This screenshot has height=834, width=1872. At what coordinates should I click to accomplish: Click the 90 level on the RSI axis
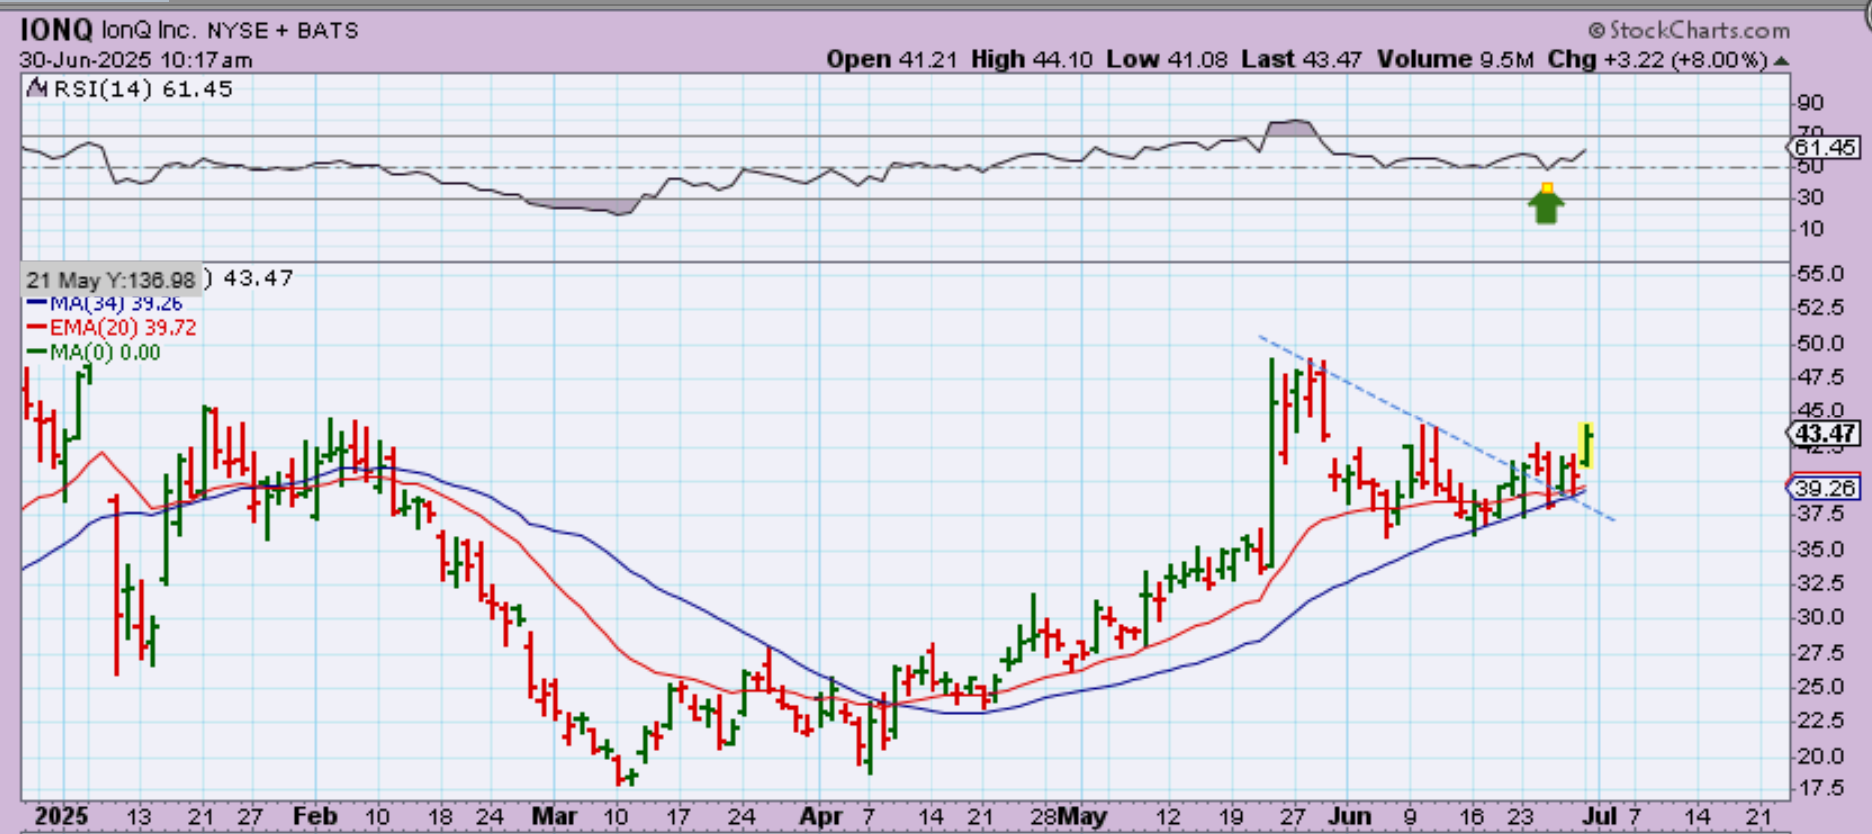[1810, 103]
